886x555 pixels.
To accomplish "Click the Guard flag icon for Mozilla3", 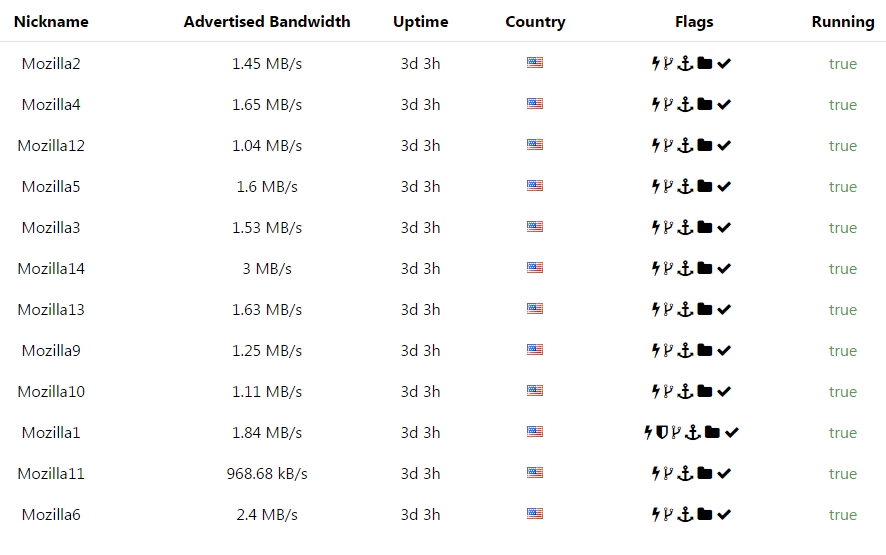I will click(x=668, y=227).
